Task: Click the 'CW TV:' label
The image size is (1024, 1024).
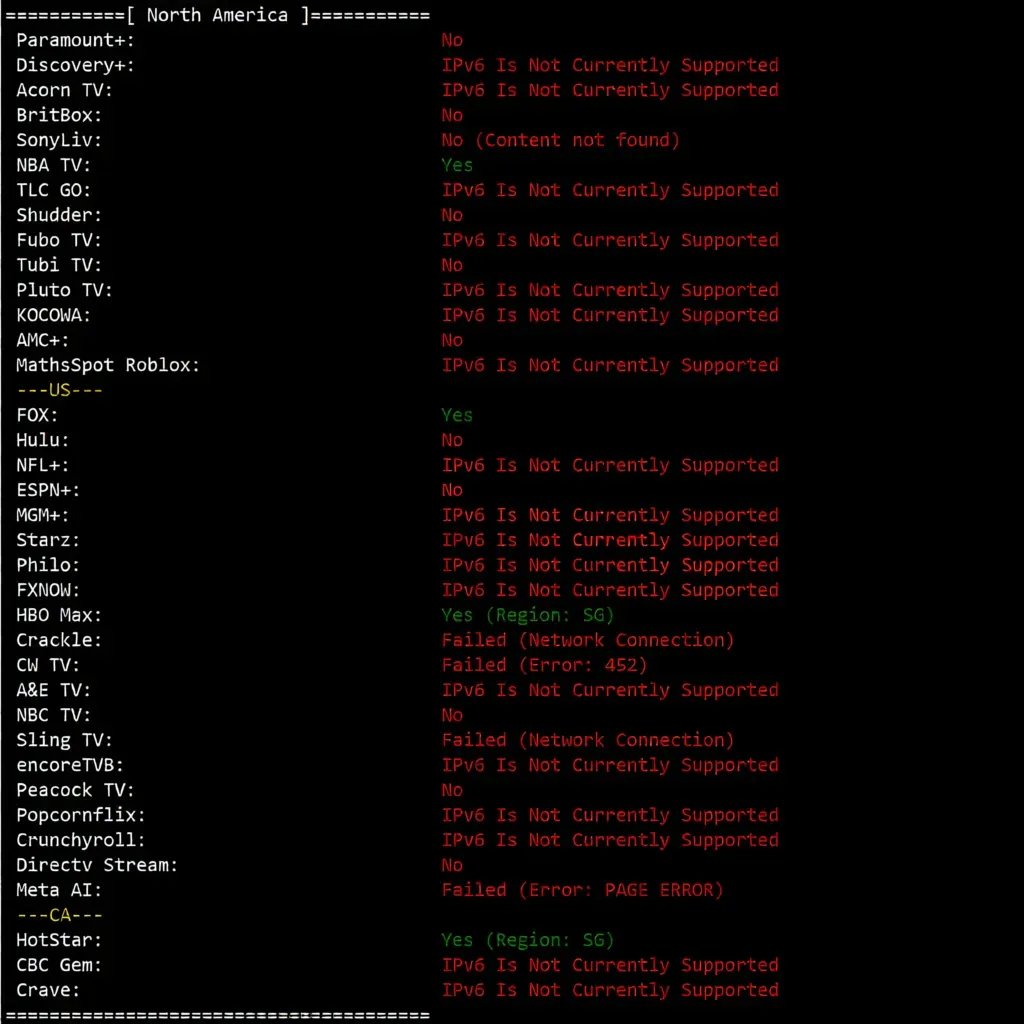Action: click(48, 665)
